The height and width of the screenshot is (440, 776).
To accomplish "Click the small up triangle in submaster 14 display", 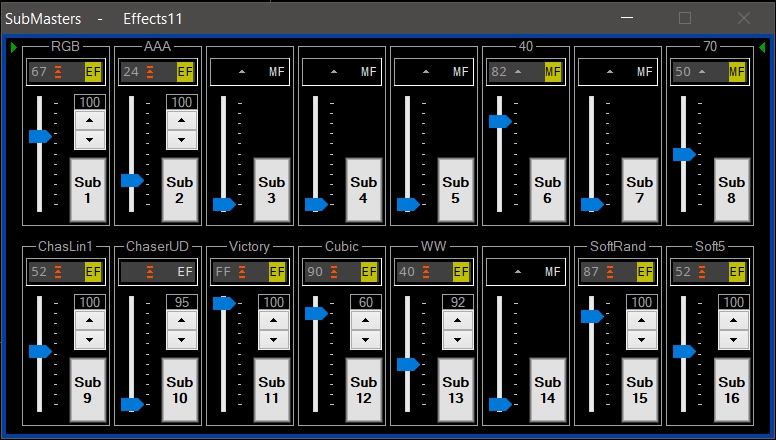I will click(x=518, y=272).
